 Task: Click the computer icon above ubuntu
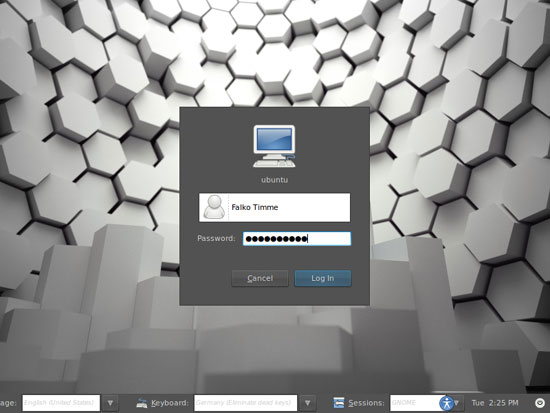pyautogui.click(x=274, y=146)
